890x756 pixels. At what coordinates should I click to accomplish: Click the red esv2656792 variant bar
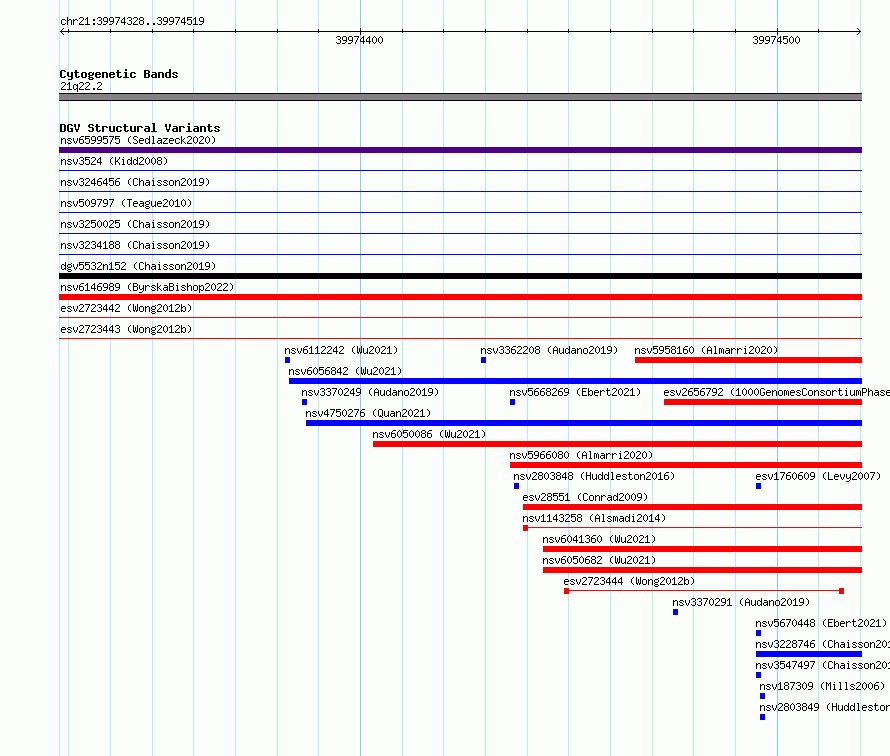[763, 402]
